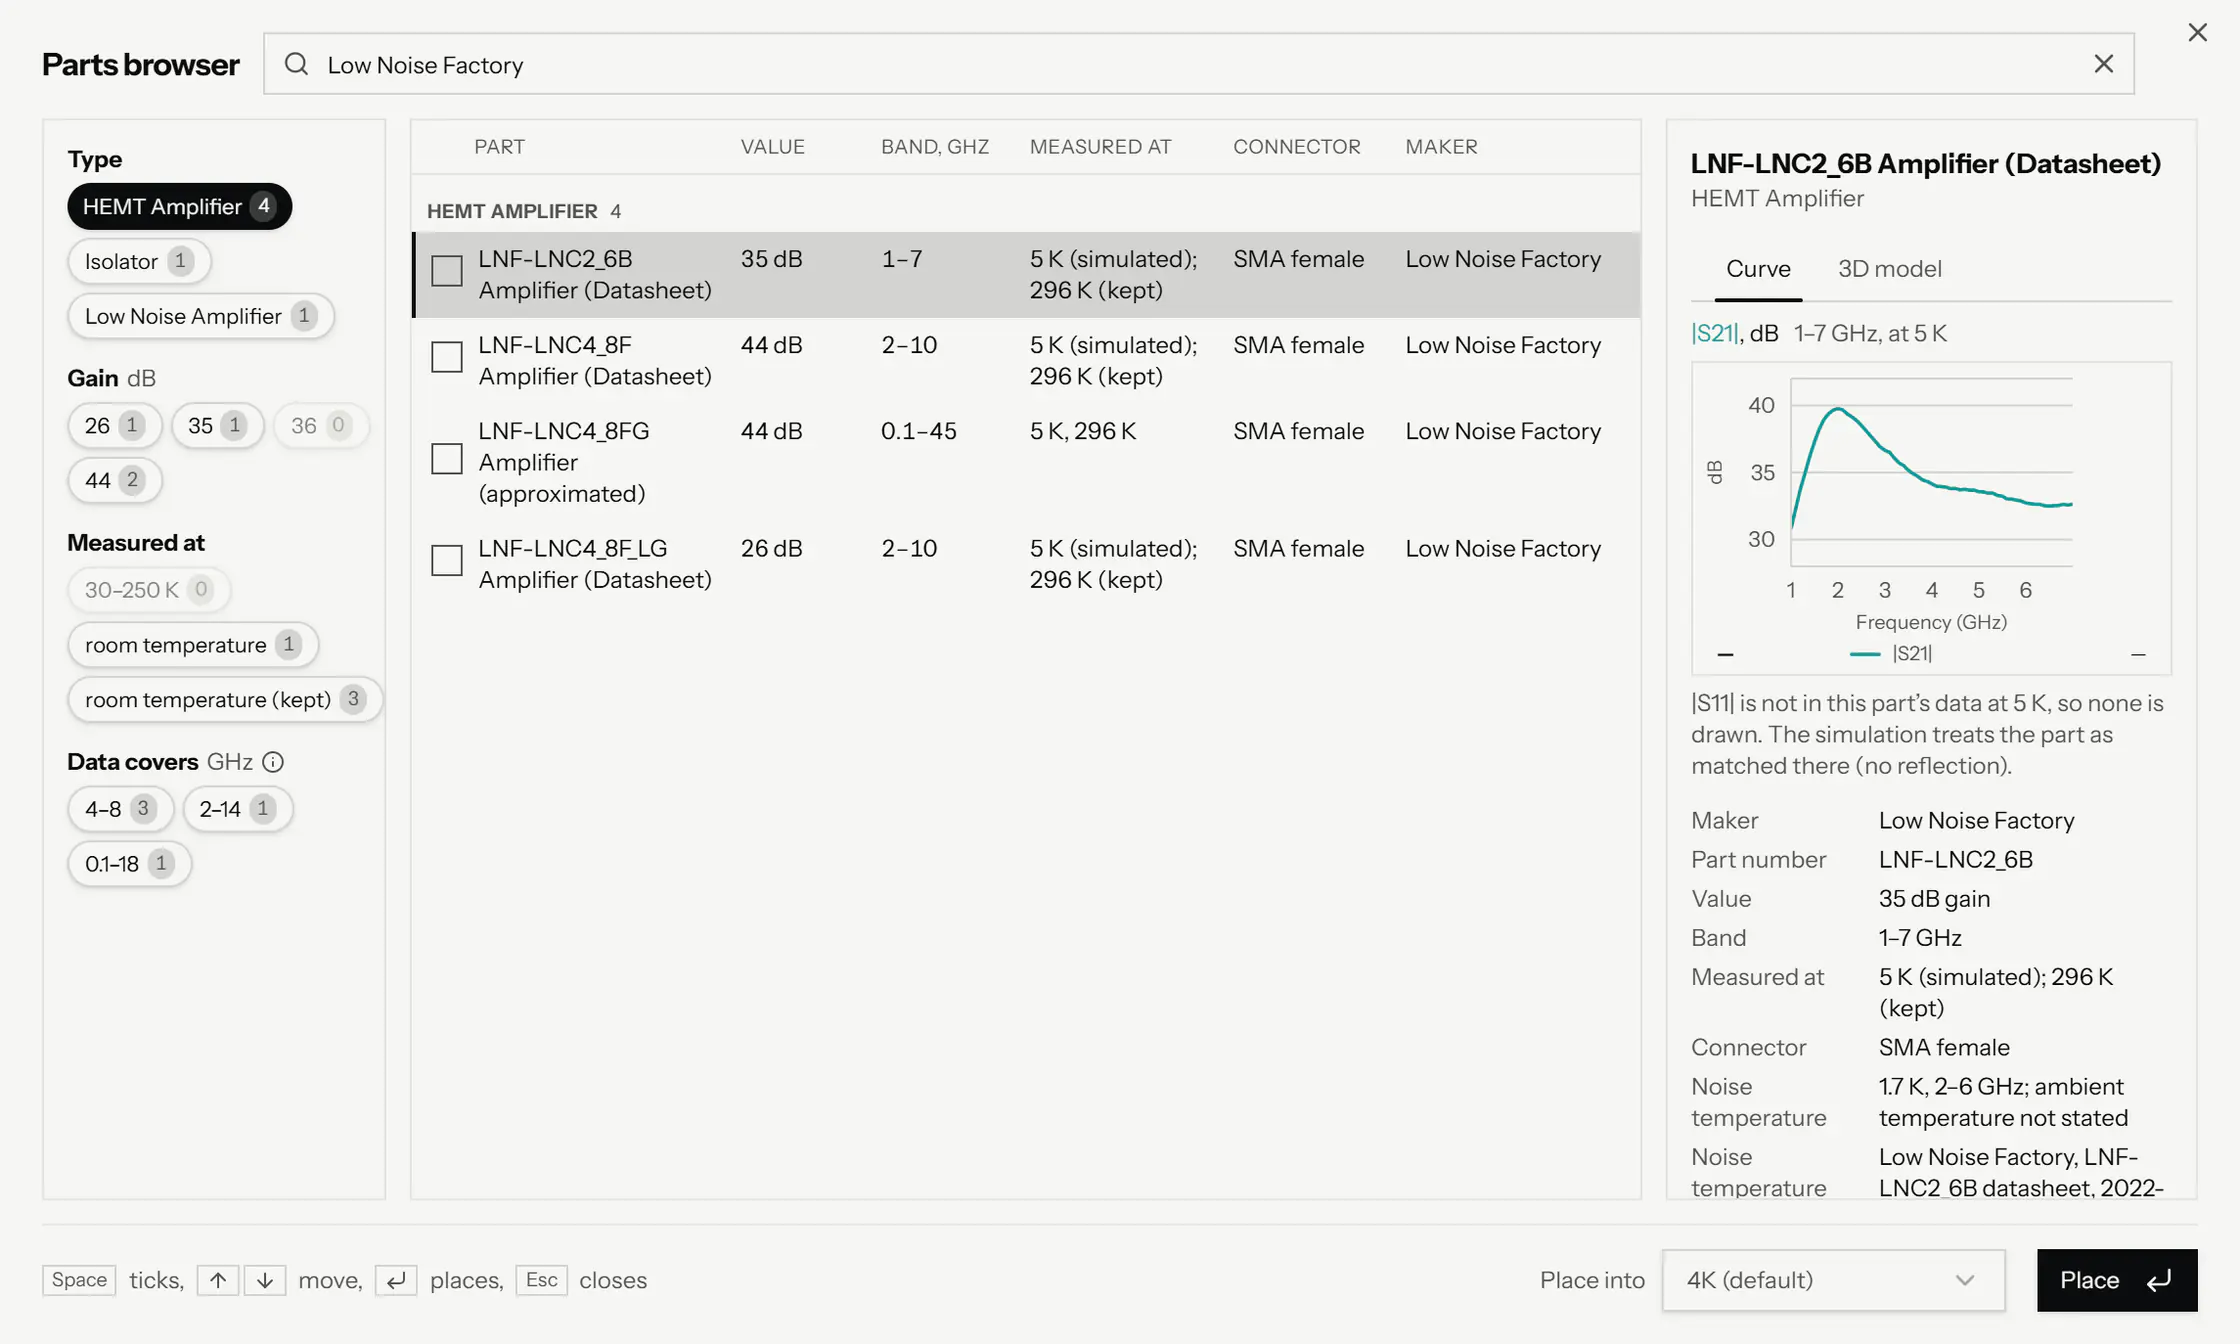Image resolution: width=2240 pixels, height=1344 pixels.
Task: Click the Esc key hint
Action: [x=541, y=1280]
